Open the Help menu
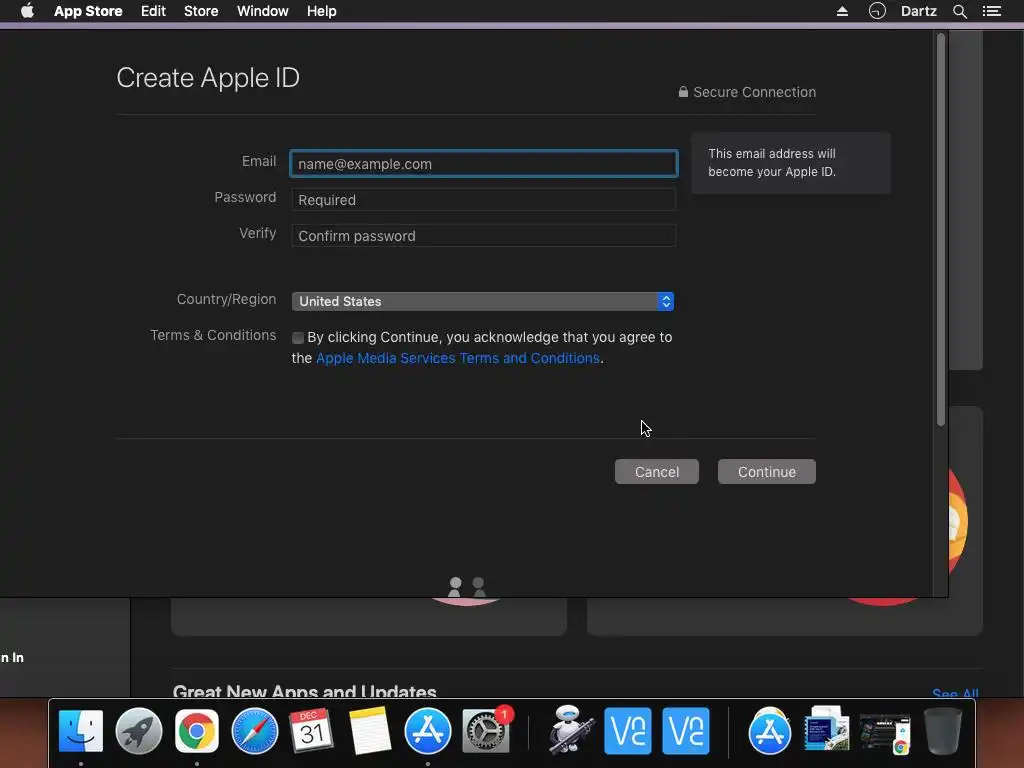1024x768 pixels. (322, 11)
